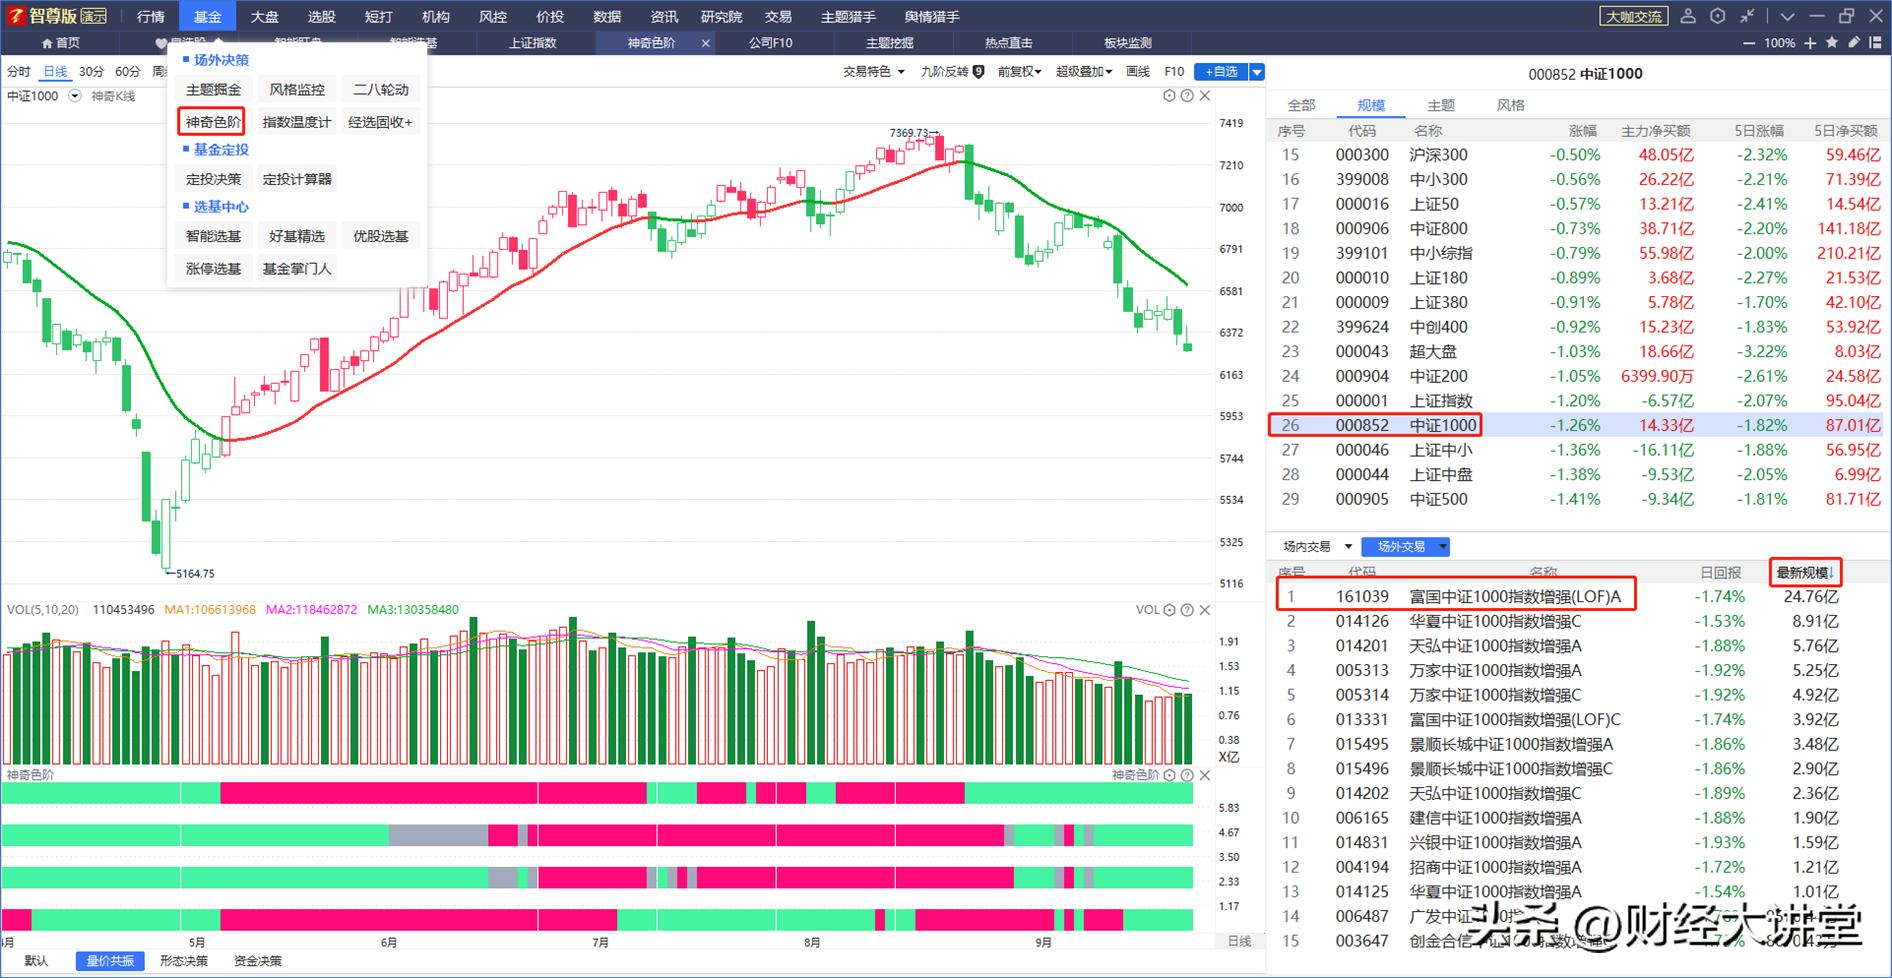Click the zoom out minus icon
Viewport: 1892px width, 978px height.
coord(1749,43)
